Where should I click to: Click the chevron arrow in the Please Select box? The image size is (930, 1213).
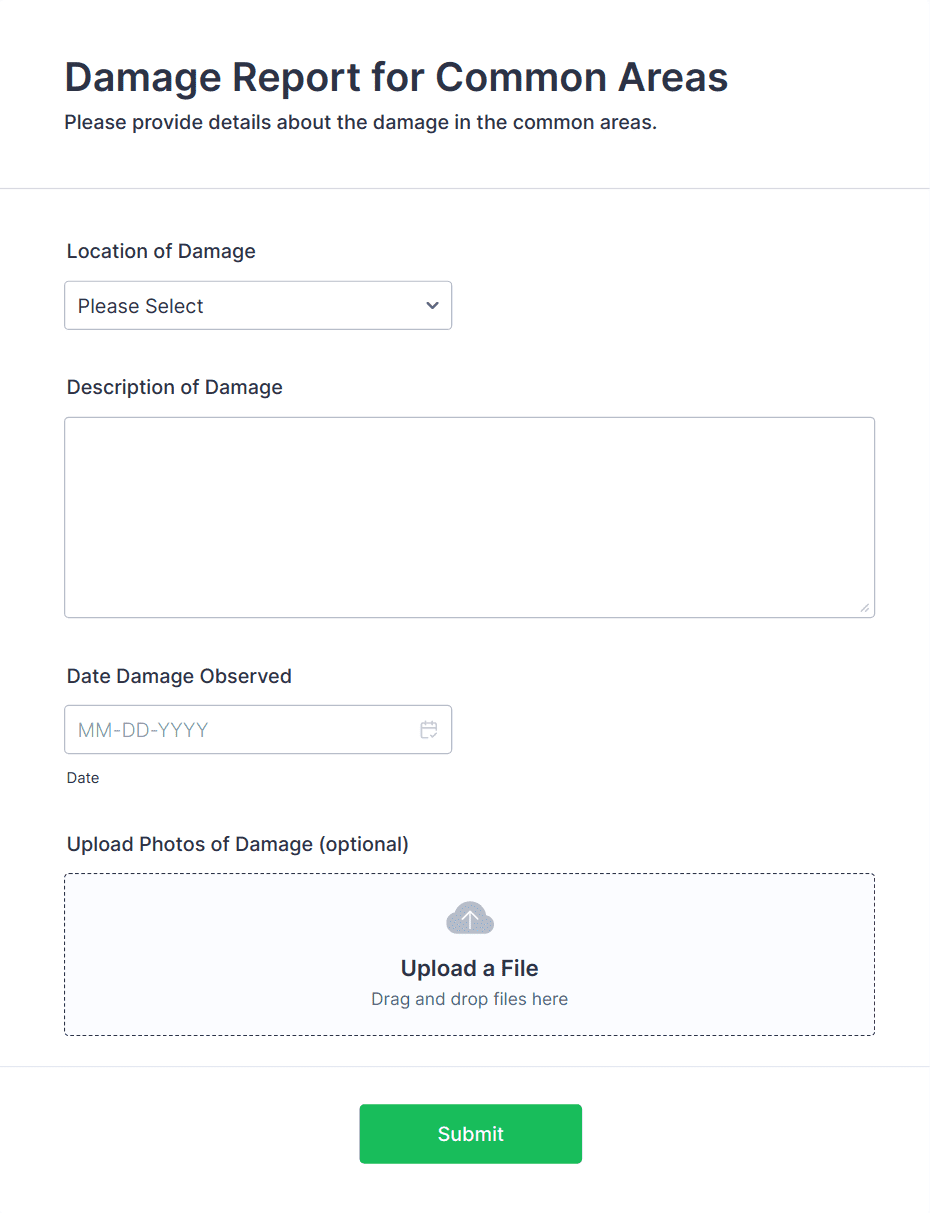[x=432, y=306]
